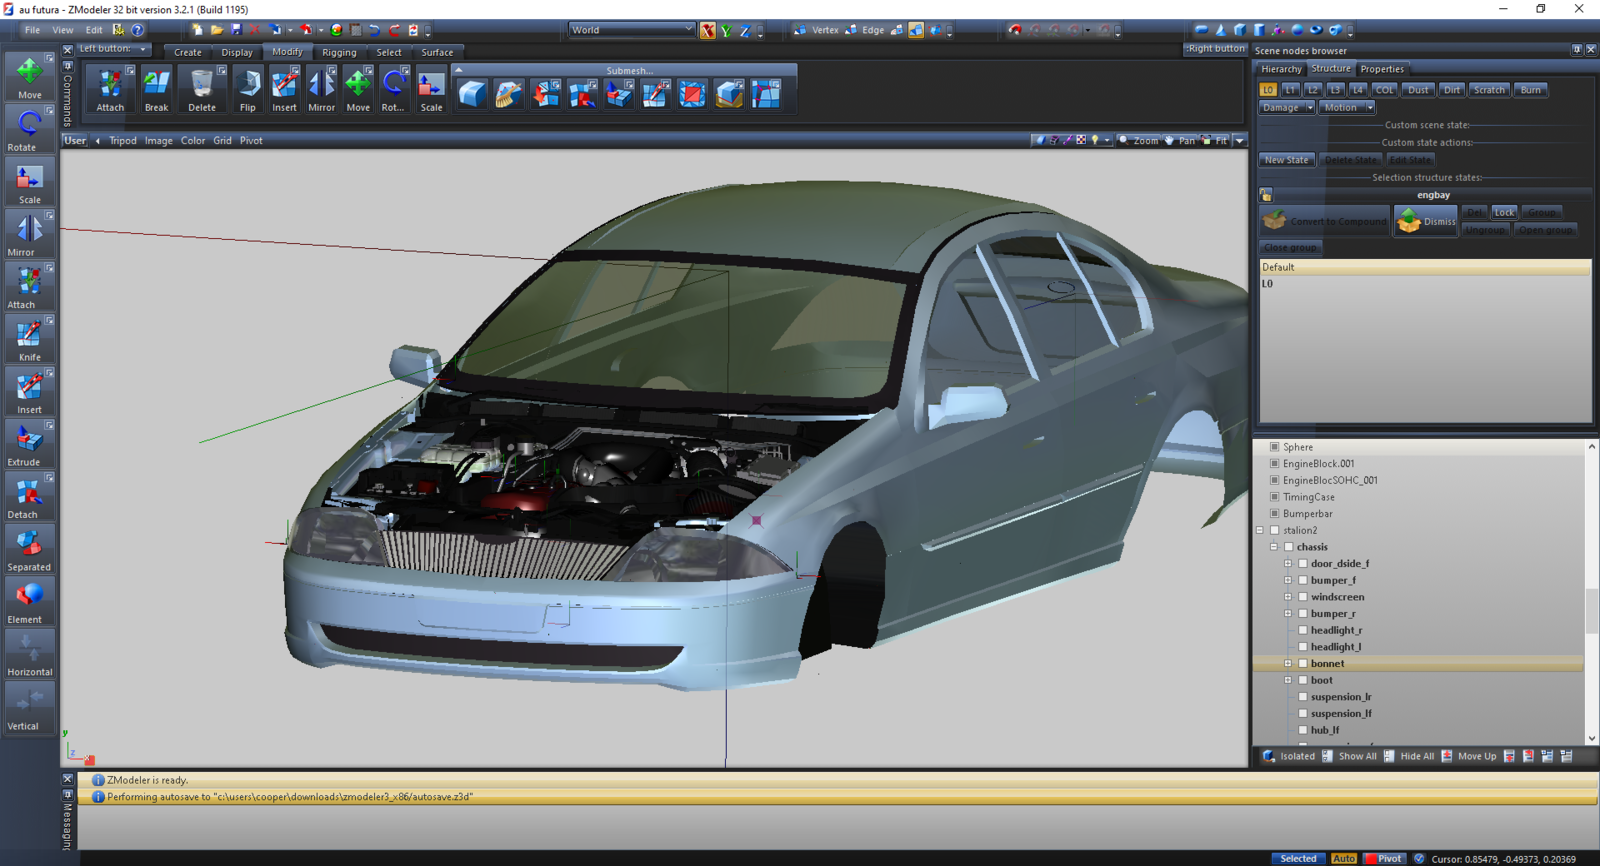
Task: Click the Dismiss button
Action: [1426, 221]
